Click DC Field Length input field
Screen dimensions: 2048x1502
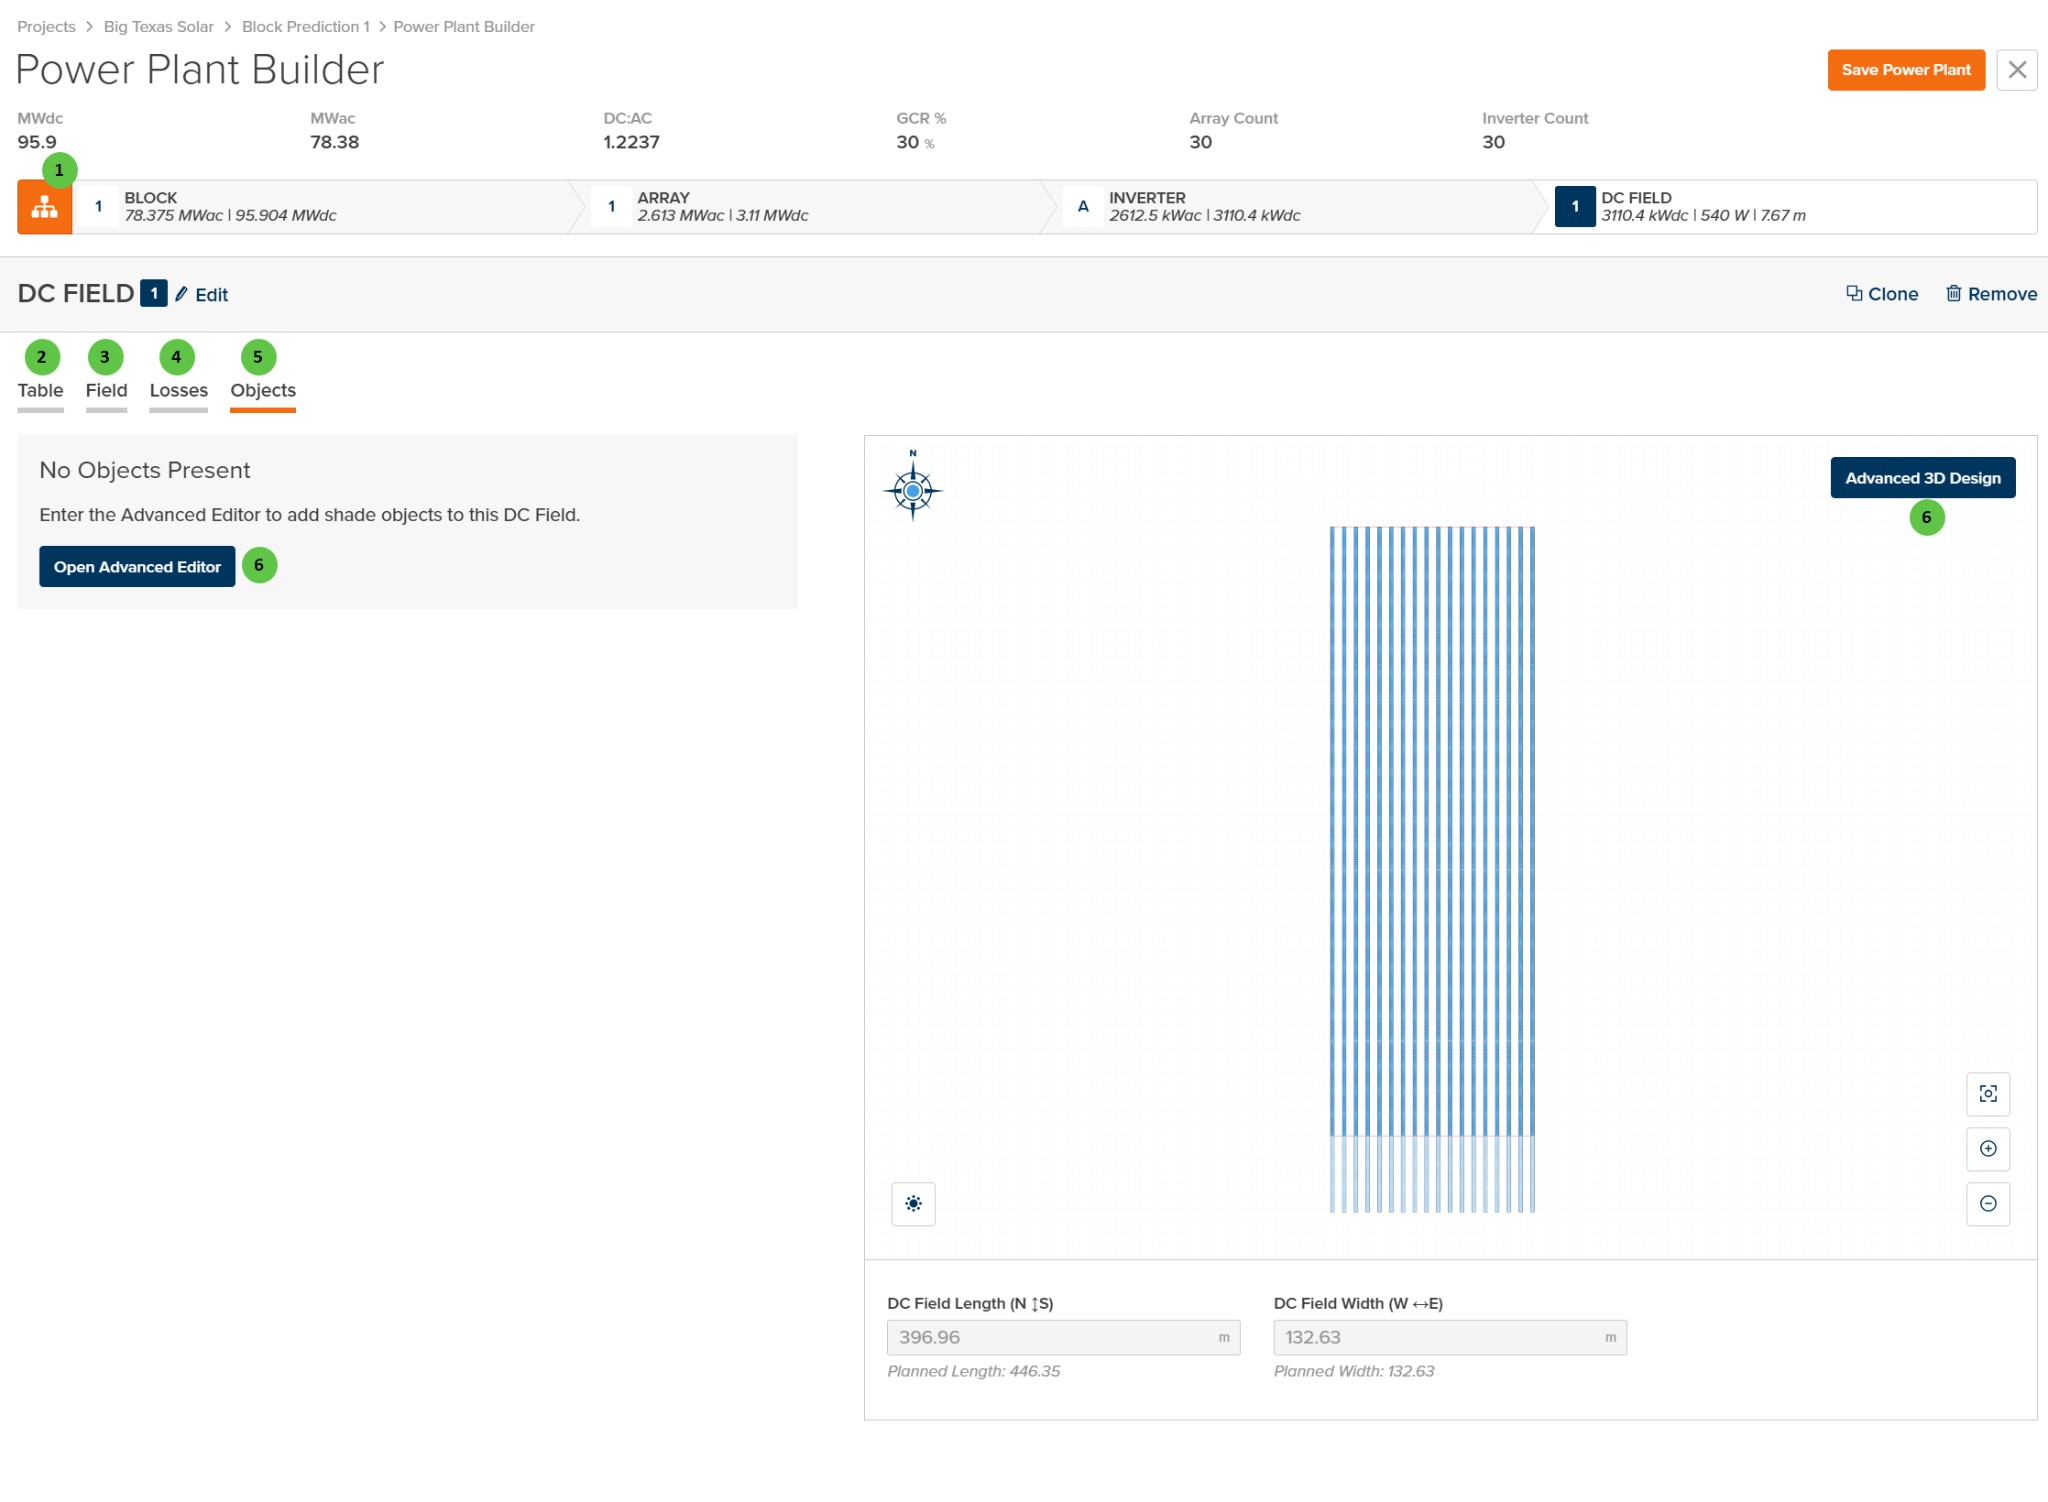pyautogui.click(x=1063, y=1337)
